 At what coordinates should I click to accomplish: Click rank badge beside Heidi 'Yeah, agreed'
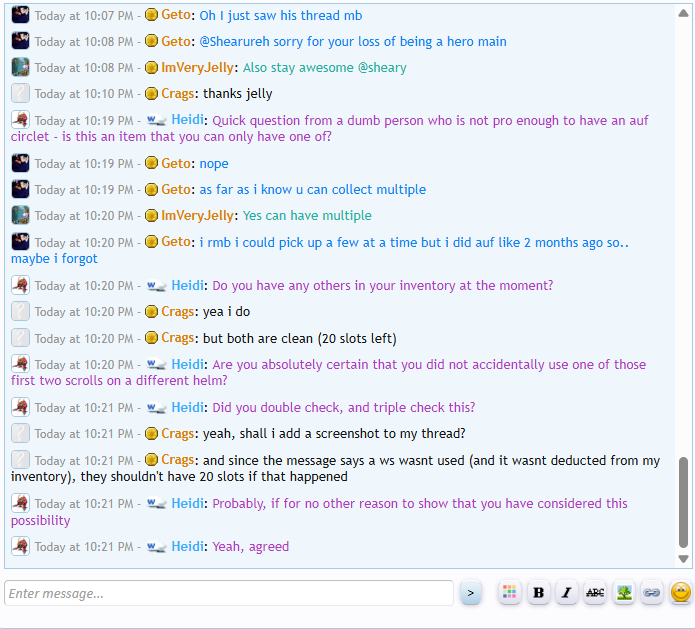pos(156,547)
